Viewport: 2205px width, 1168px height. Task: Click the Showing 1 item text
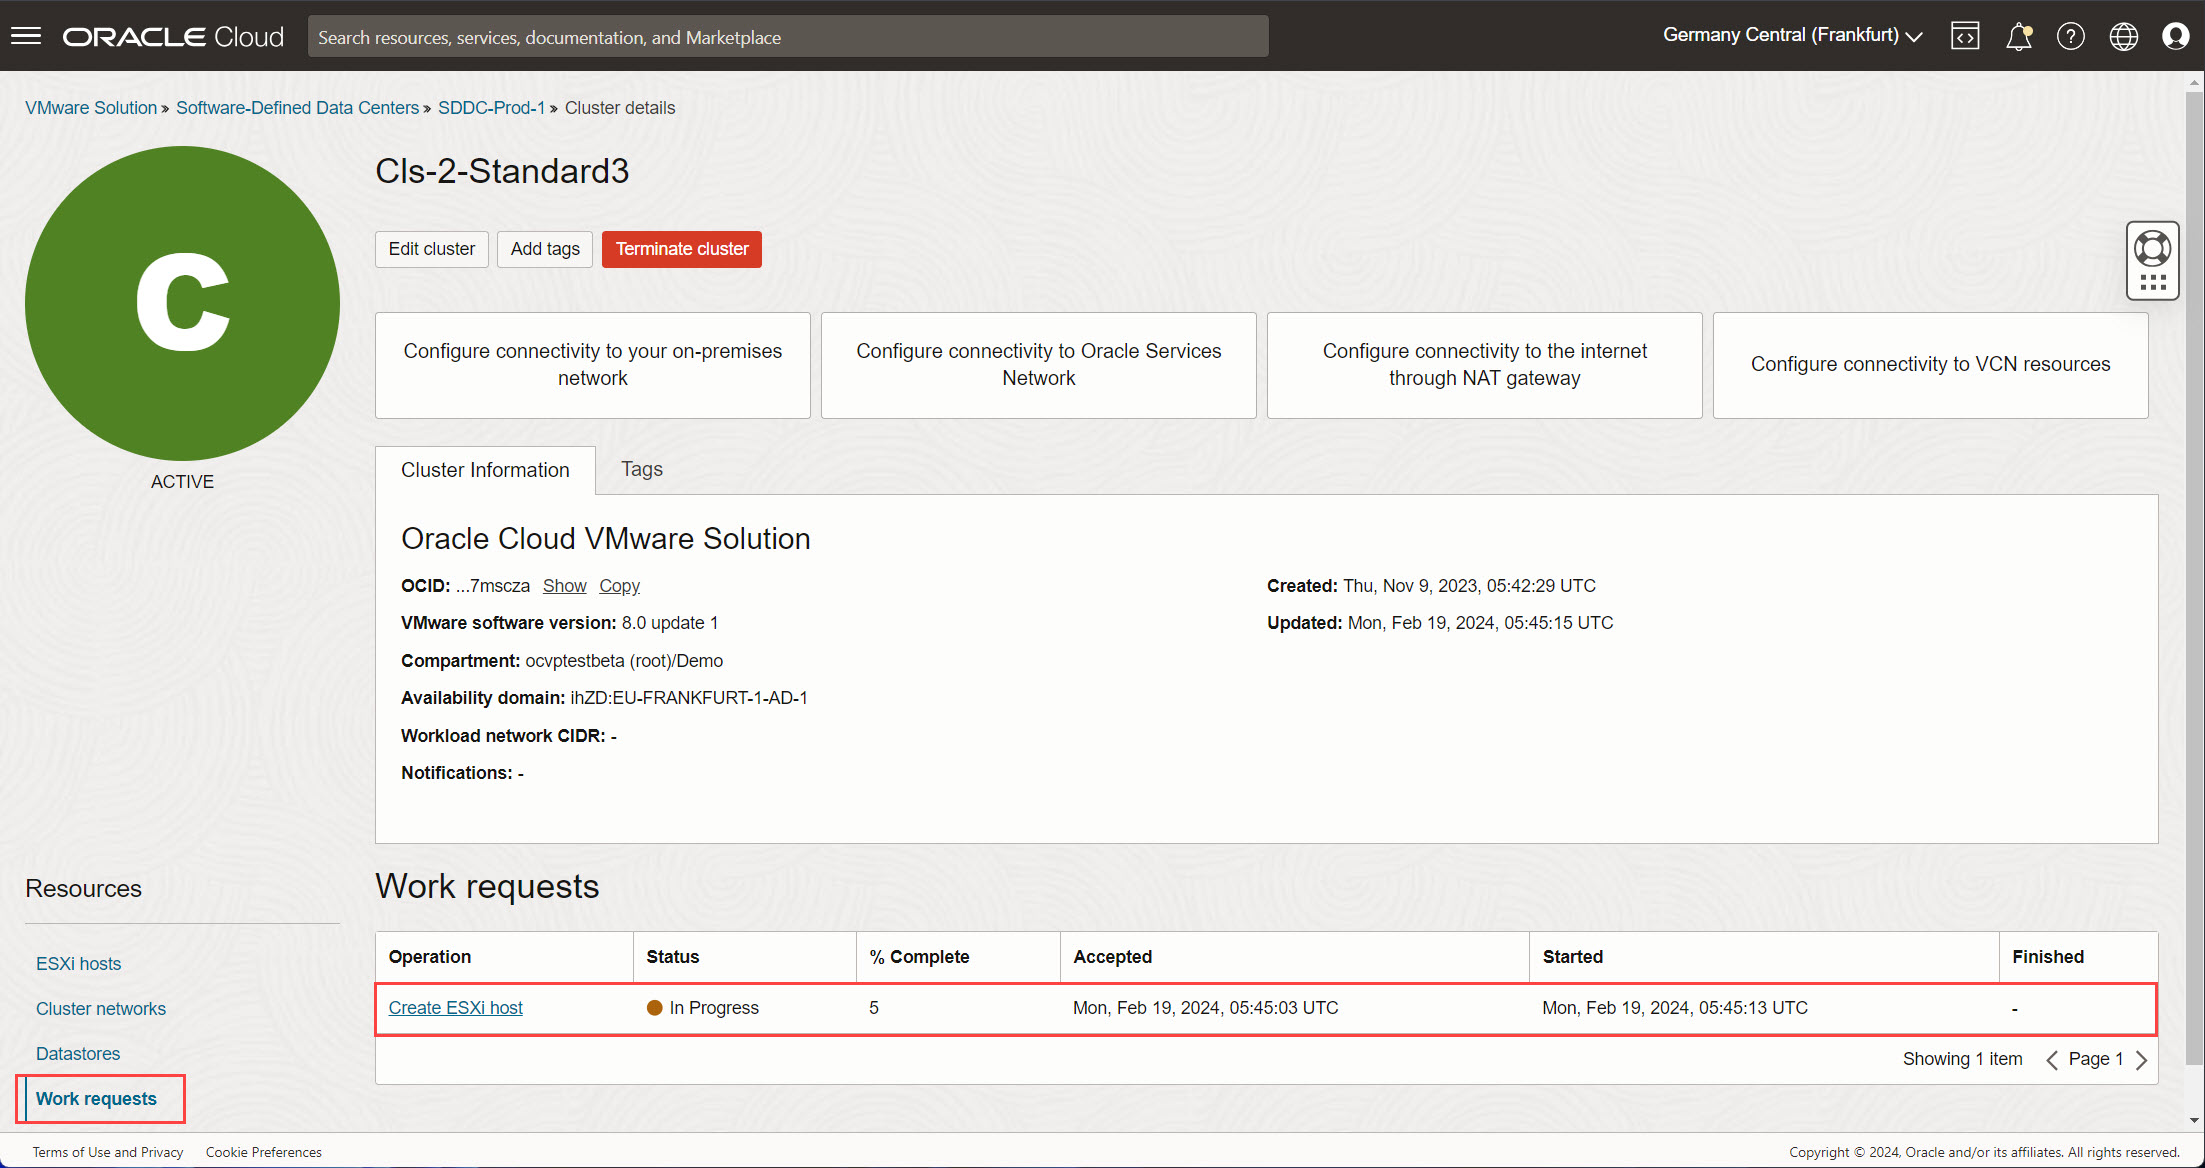[1962, 1059]
